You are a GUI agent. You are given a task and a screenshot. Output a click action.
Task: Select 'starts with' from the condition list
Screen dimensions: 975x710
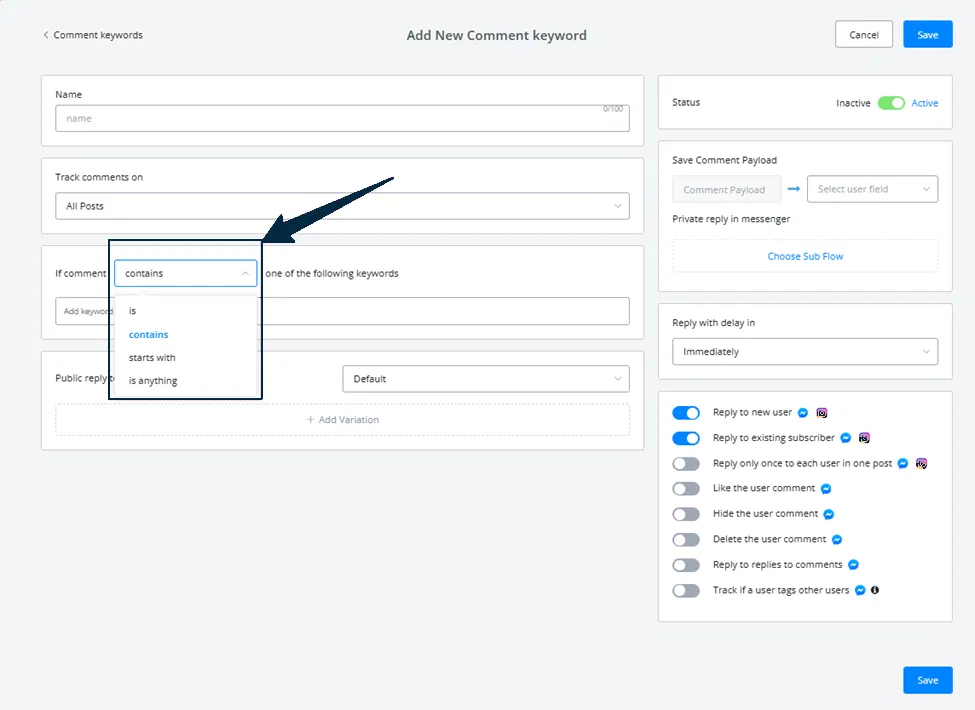coord(152,357)
